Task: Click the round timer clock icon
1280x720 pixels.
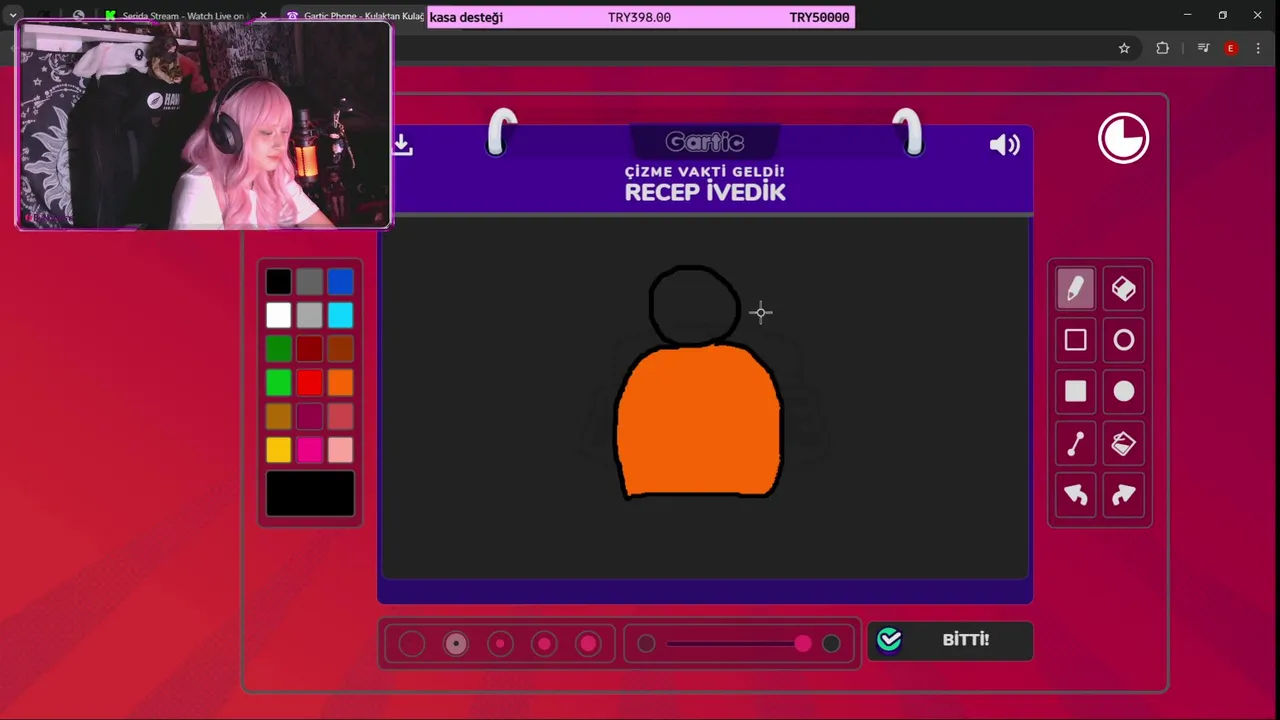Action: [1123, 138]
